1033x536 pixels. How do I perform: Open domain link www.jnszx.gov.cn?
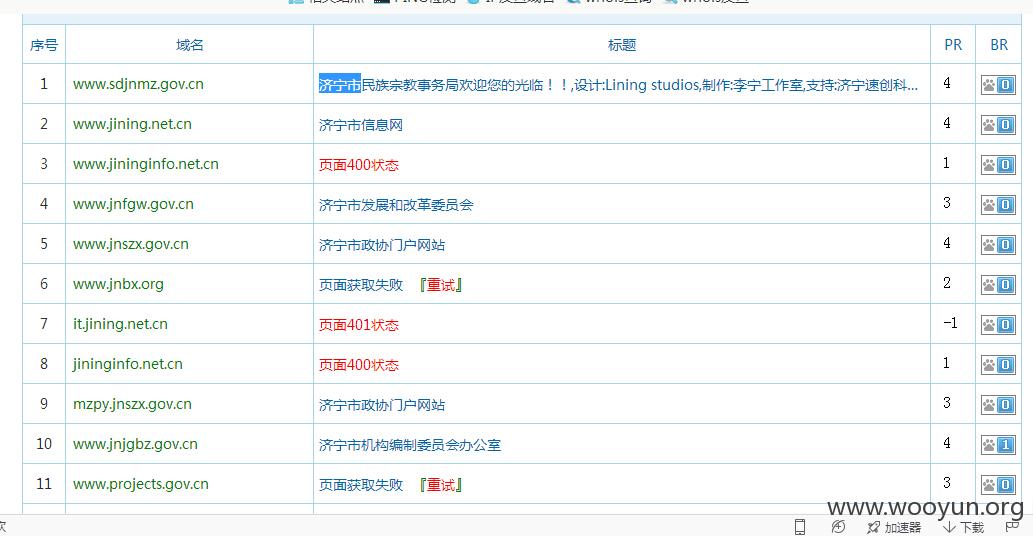click(x=130, y=244)
